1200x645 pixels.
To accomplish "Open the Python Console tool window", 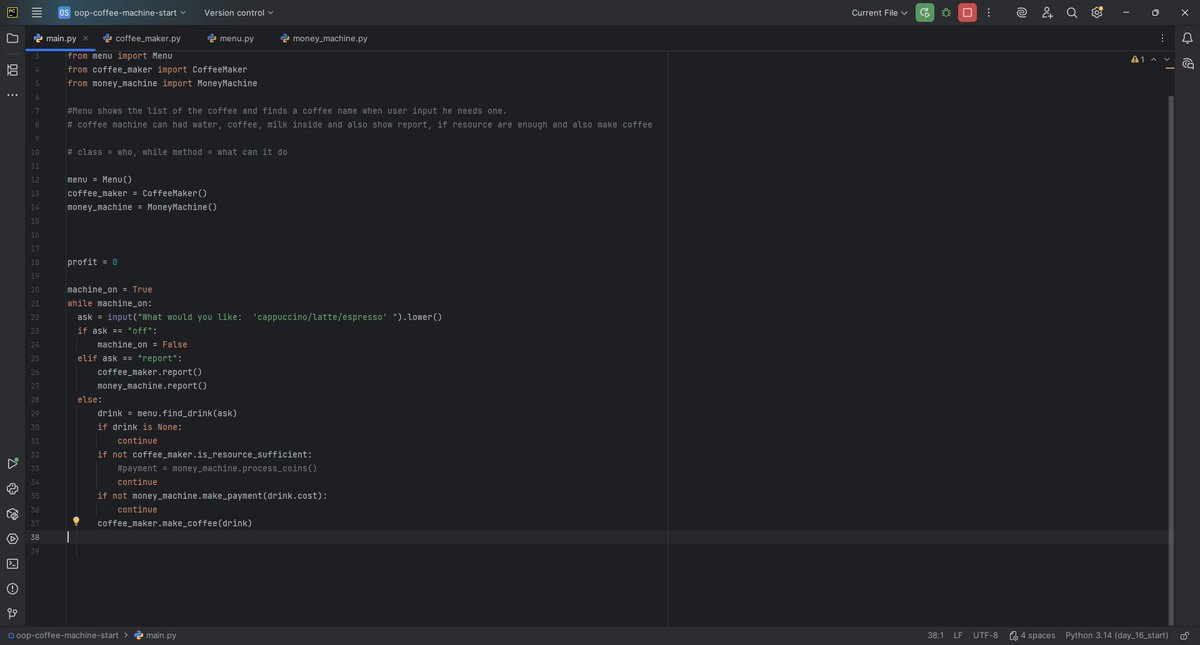I will click(x=12, y=489).
